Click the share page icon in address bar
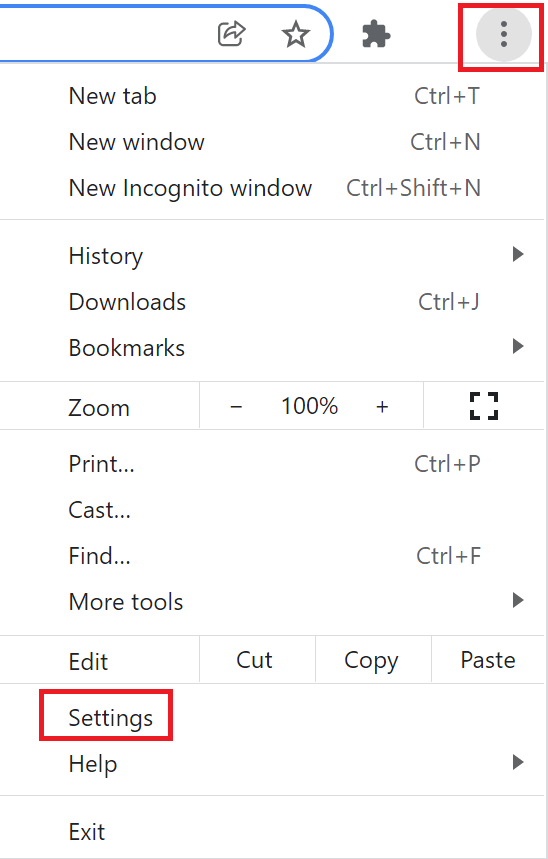548x859 pixels. coord(231,34)
